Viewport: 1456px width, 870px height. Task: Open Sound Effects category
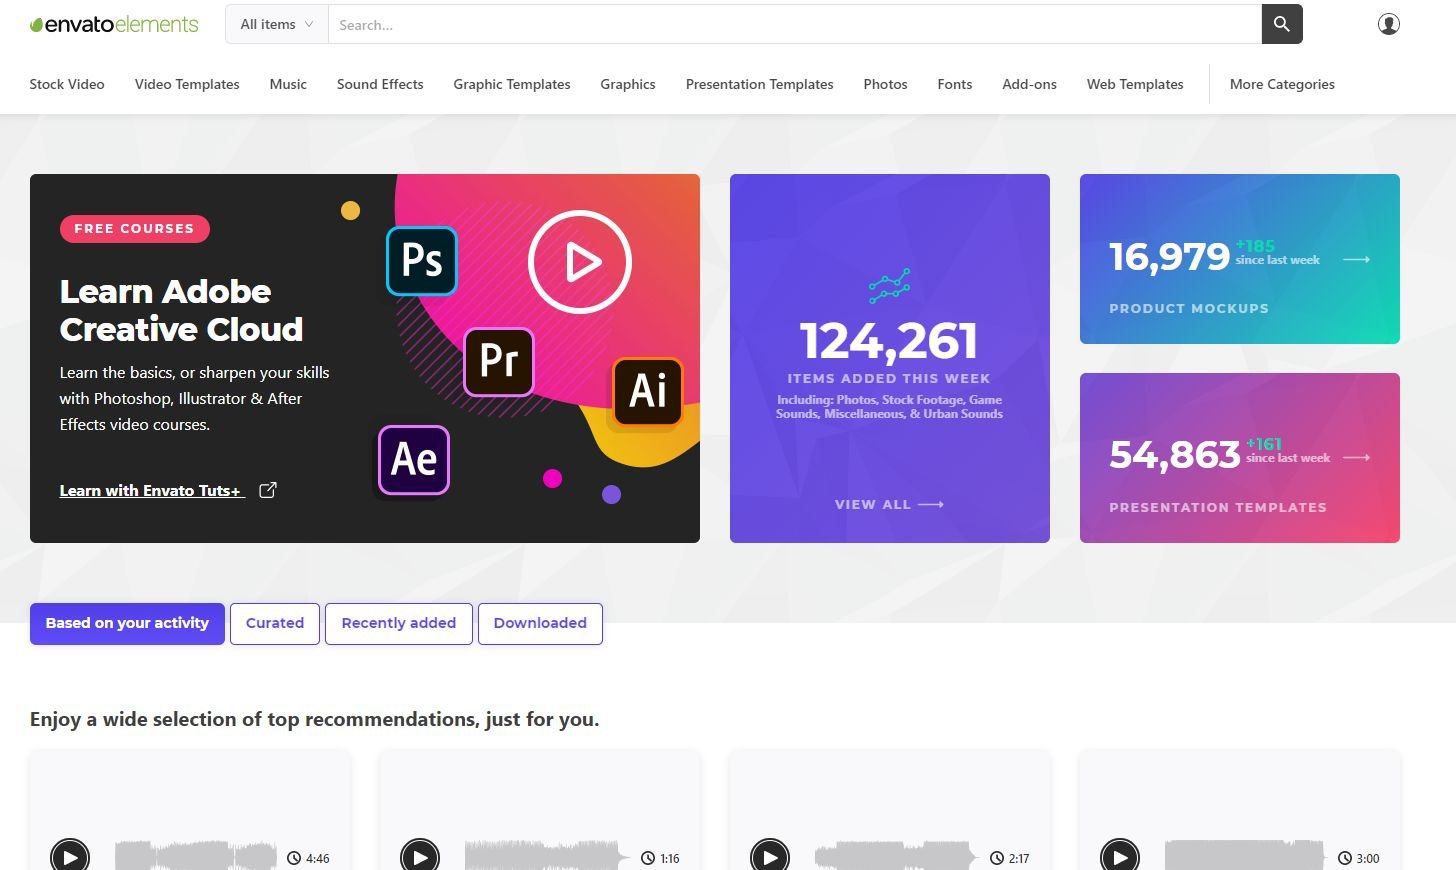[380, 84]
